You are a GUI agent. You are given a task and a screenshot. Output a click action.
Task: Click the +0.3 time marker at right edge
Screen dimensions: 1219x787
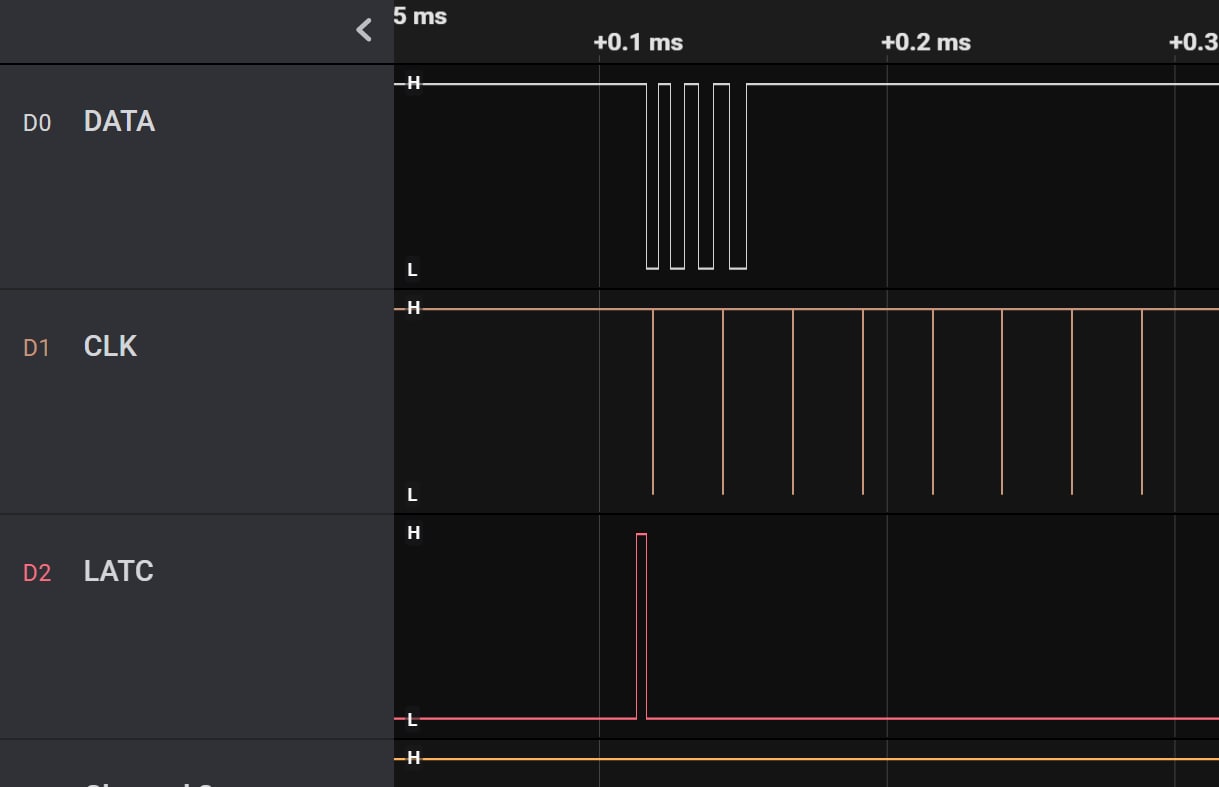pos(1193,42)
